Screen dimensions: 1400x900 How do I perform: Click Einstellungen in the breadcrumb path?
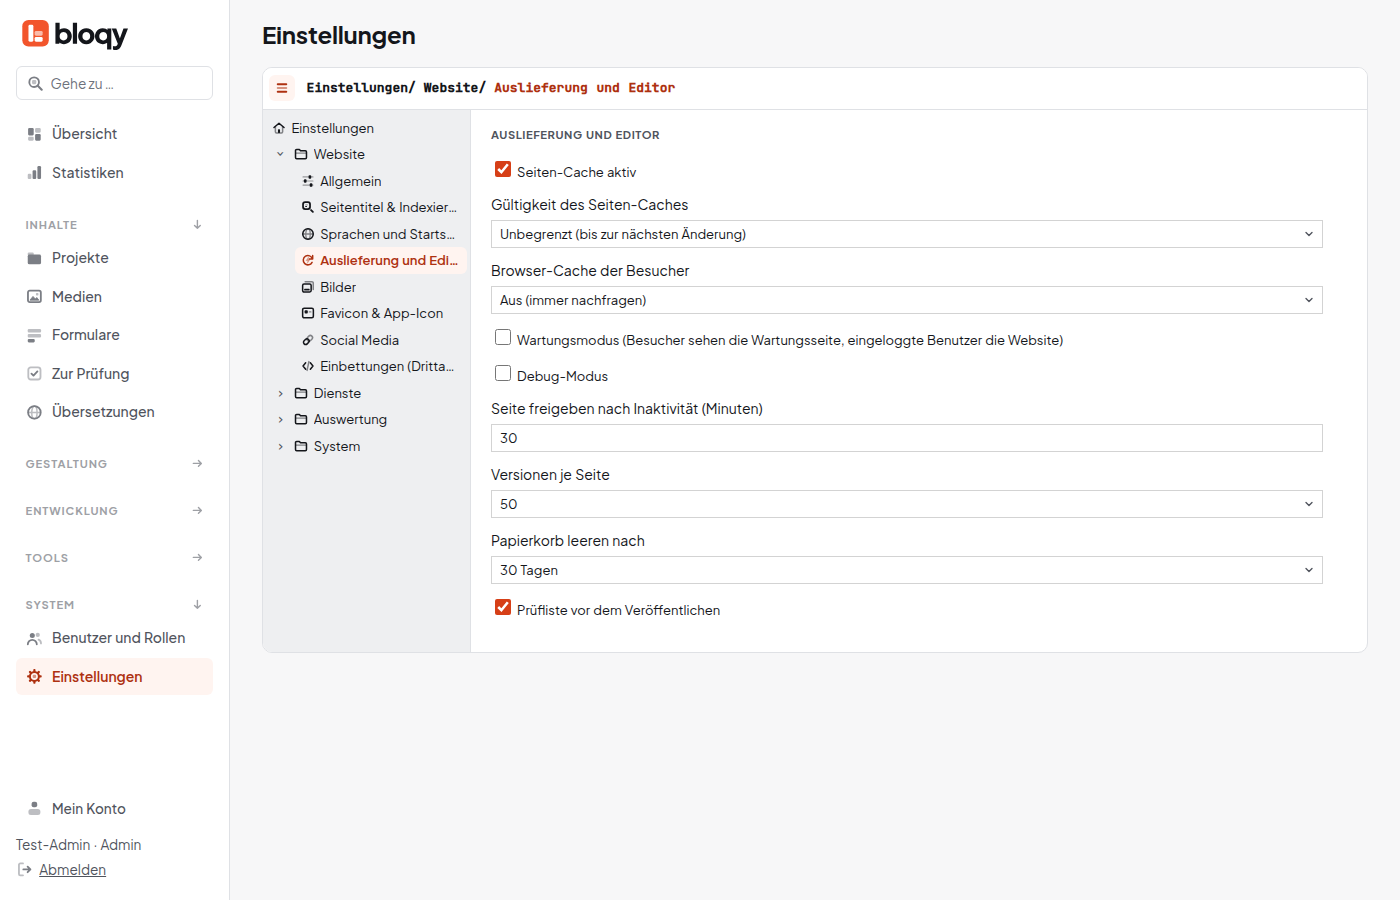tap(360, 88)
